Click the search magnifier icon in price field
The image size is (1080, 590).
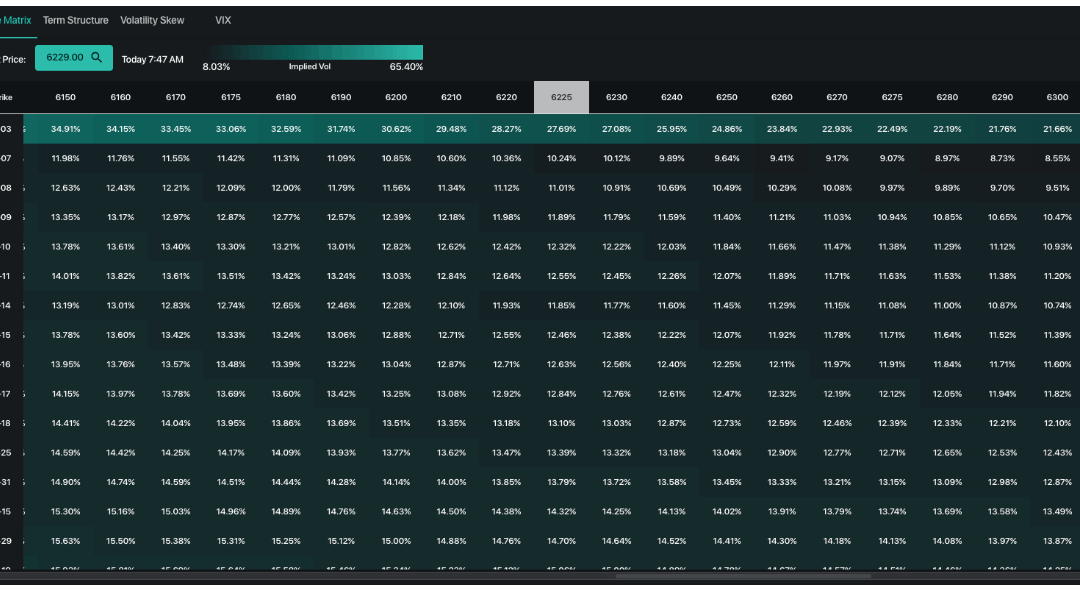[x=98, y=58]
